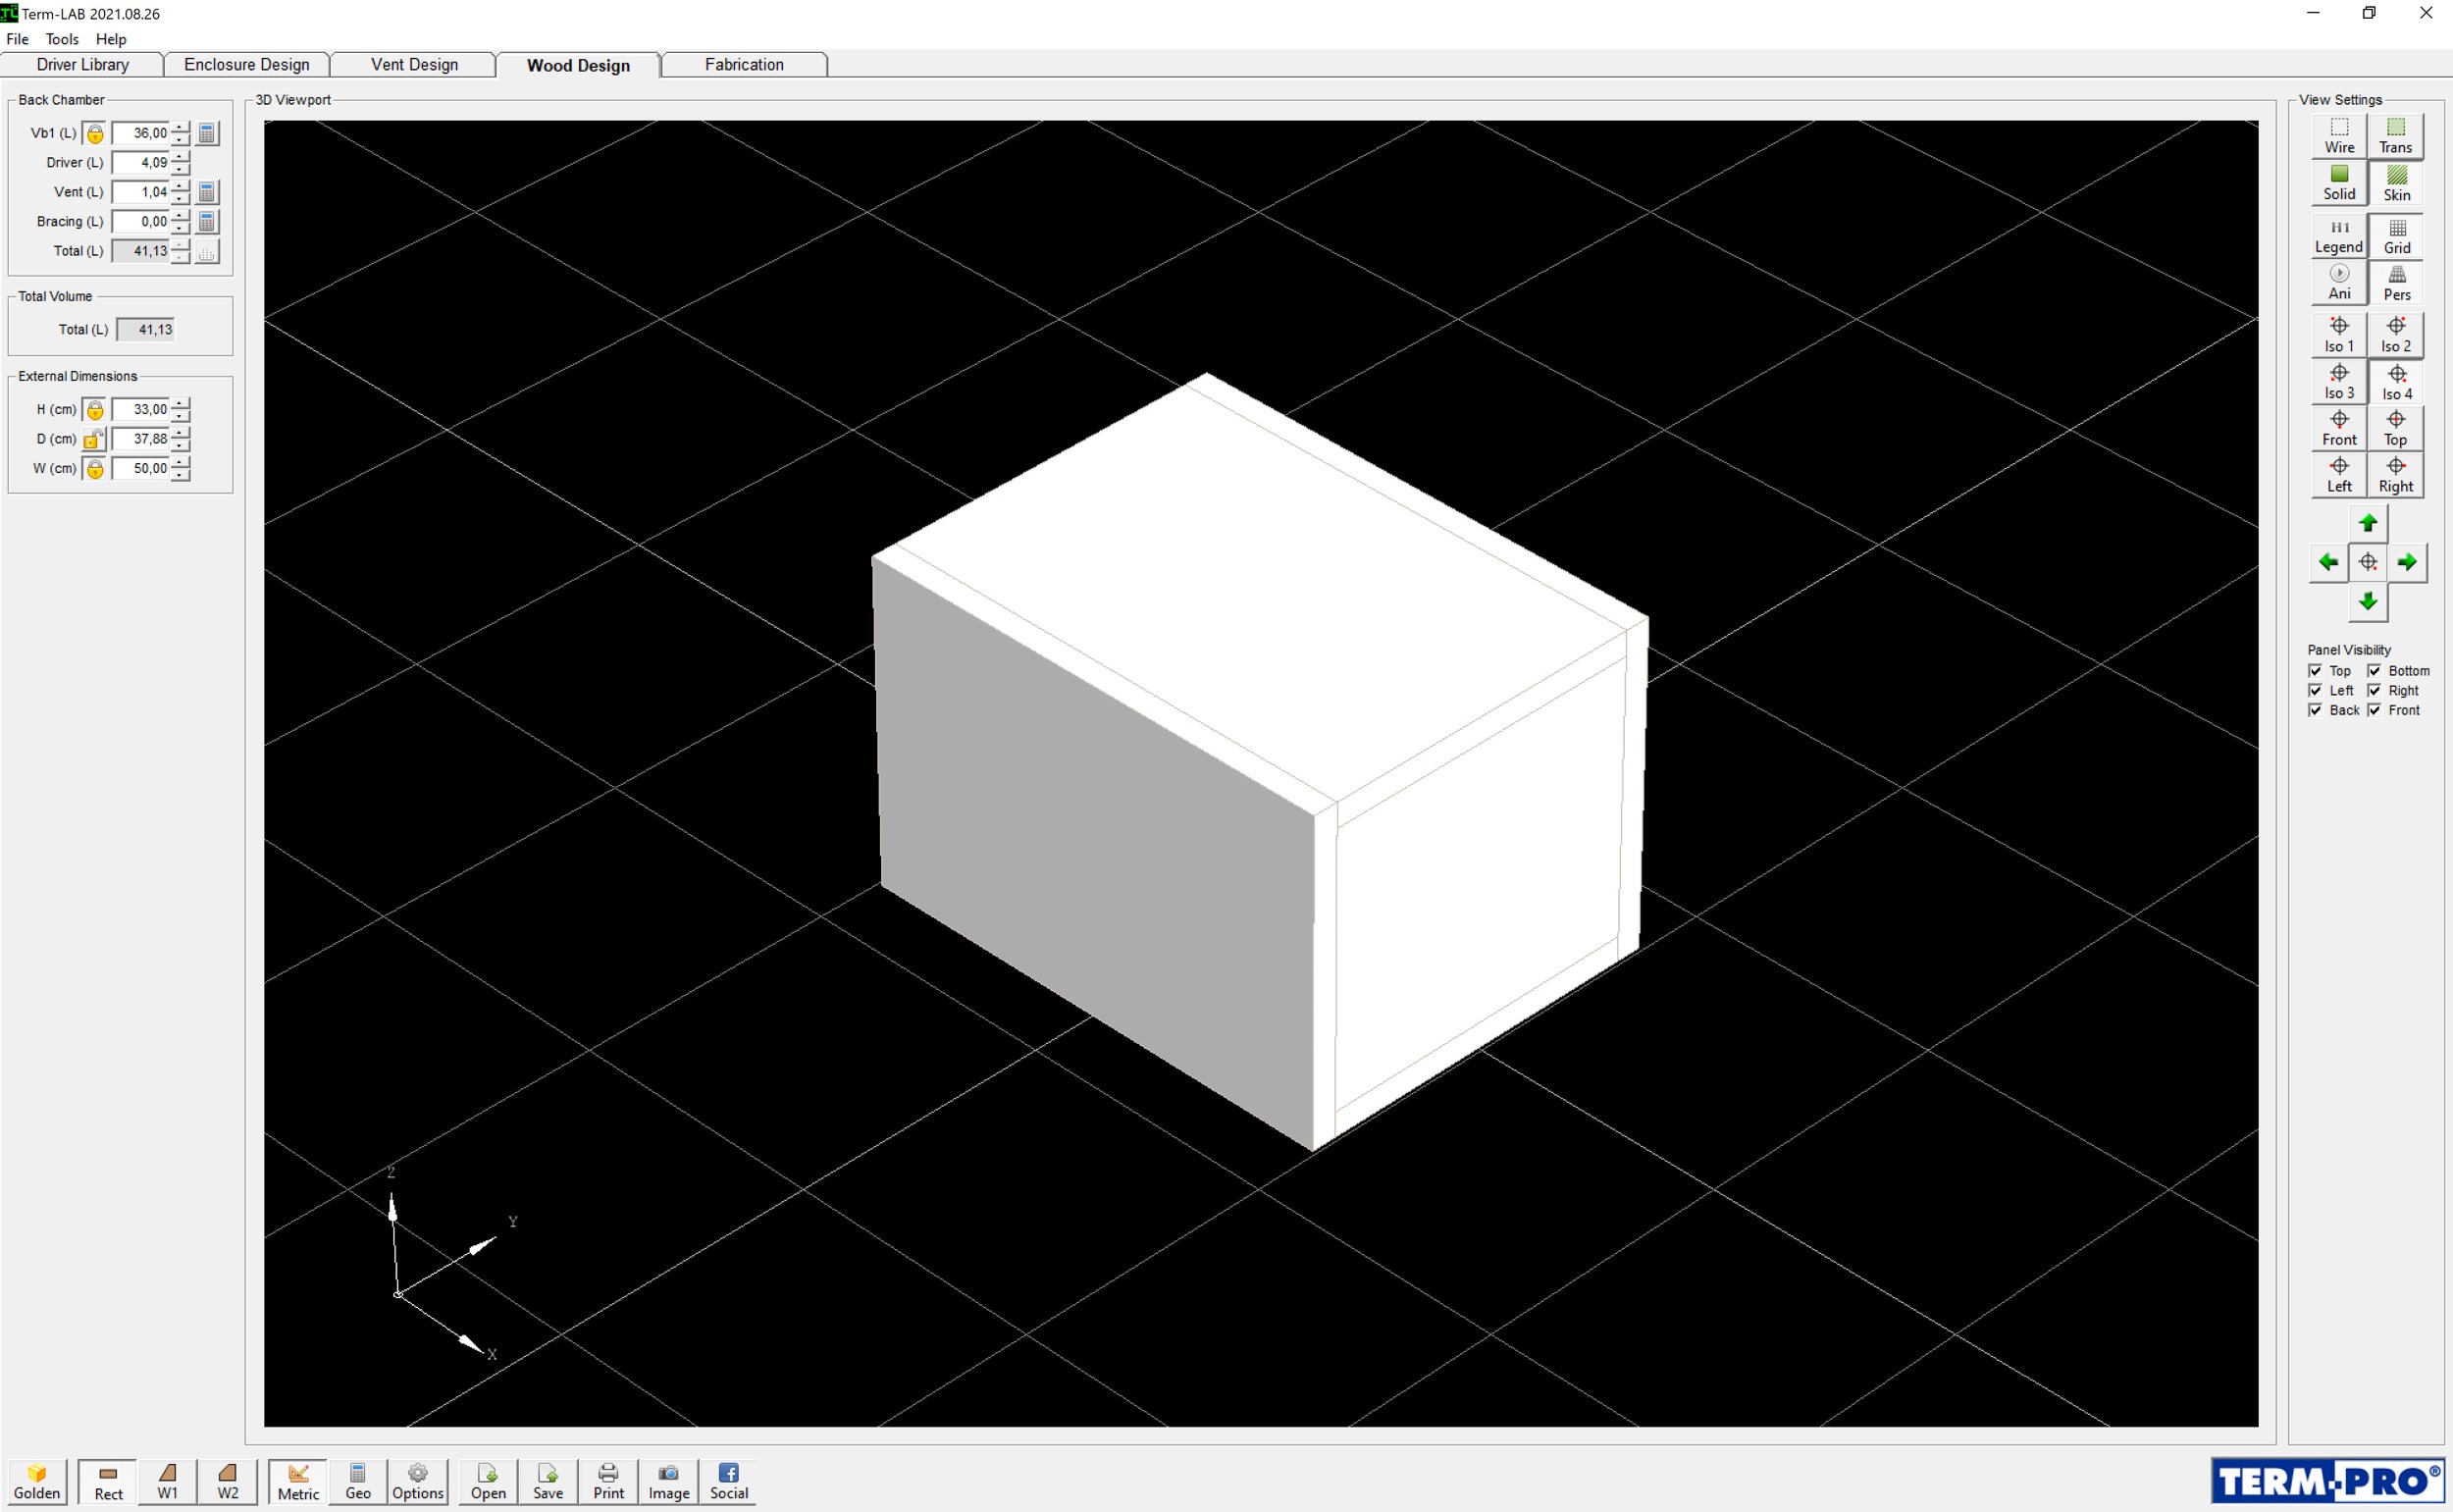Switch to the Fabrication tab
The height and width of the screenshot is (1512, 2453).
(x=743, y=64)
